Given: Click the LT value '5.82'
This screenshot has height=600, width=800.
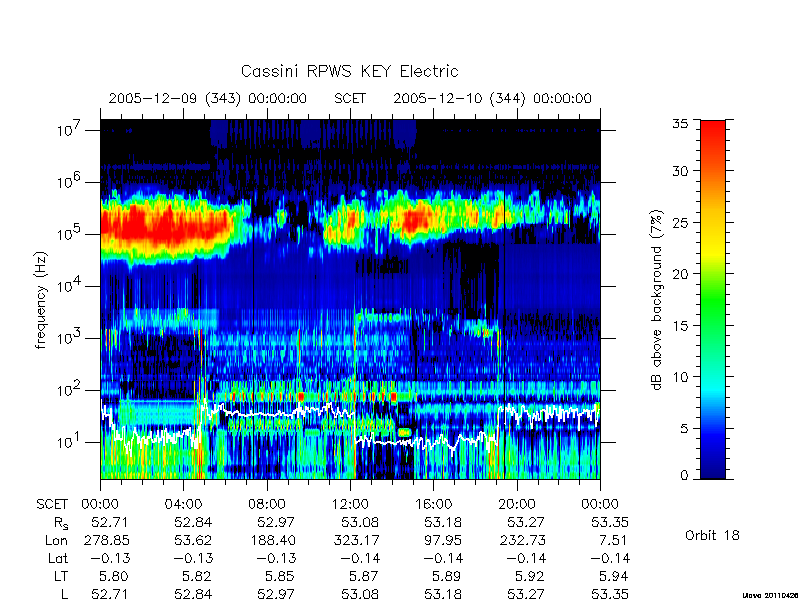Looking at the screenshot, I should pyautogui.click(x=197, y=577).
